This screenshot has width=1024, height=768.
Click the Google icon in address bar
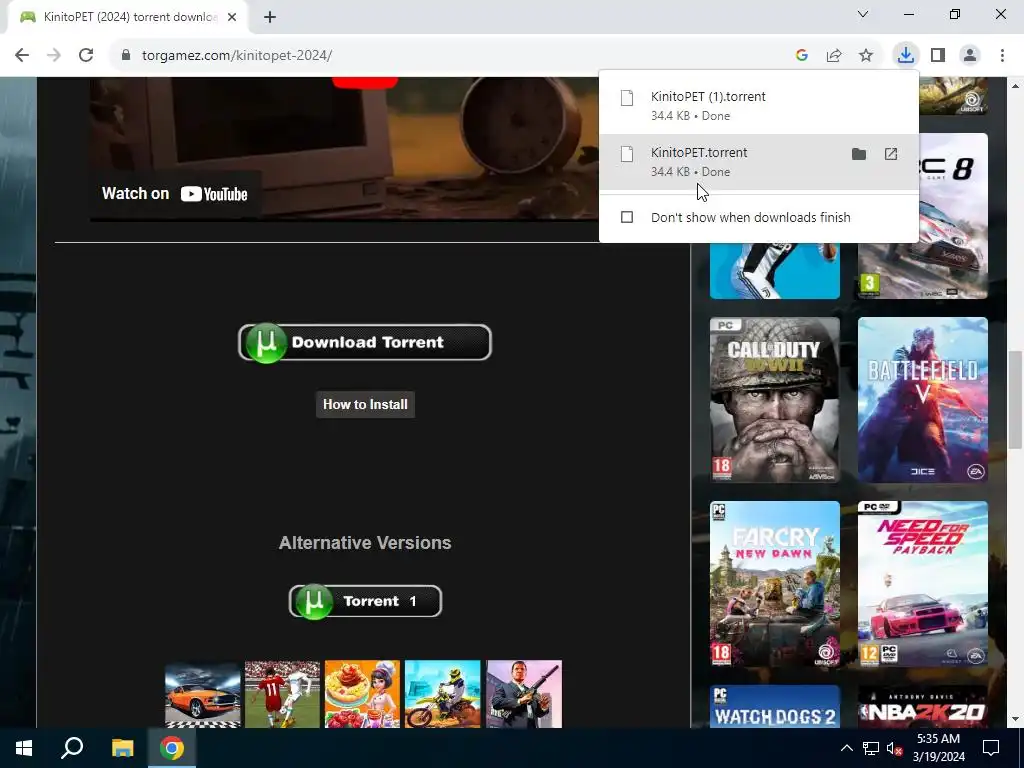802,56
